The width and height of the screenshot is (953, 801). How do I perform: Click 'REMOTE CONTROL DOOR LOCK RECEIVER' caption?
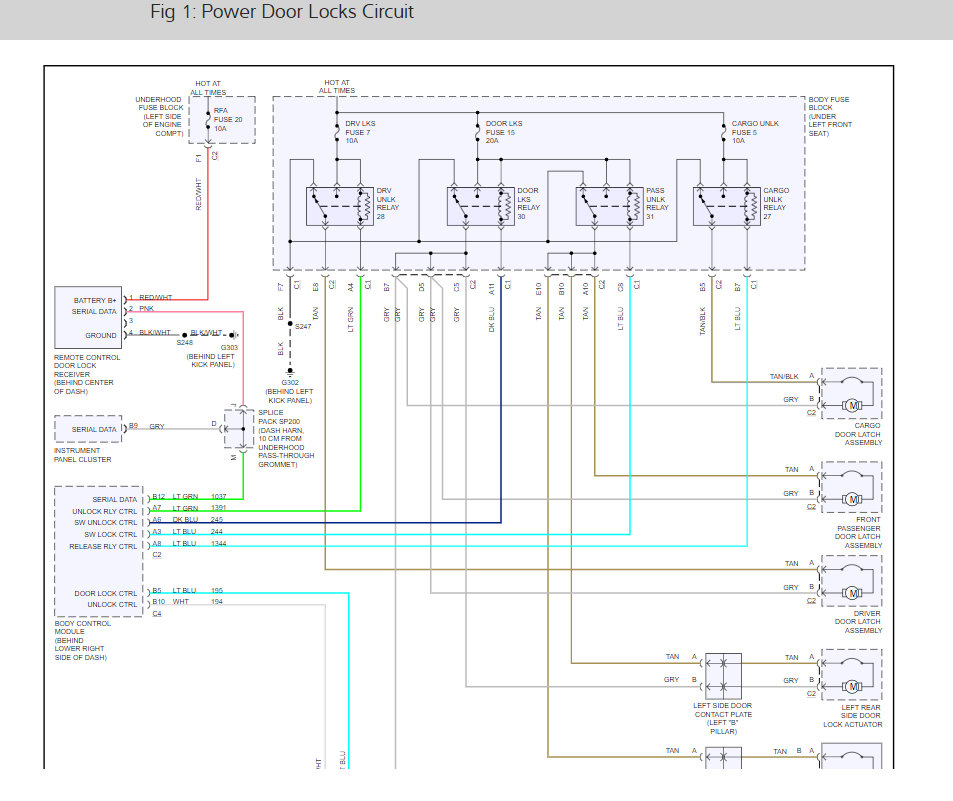87,374
